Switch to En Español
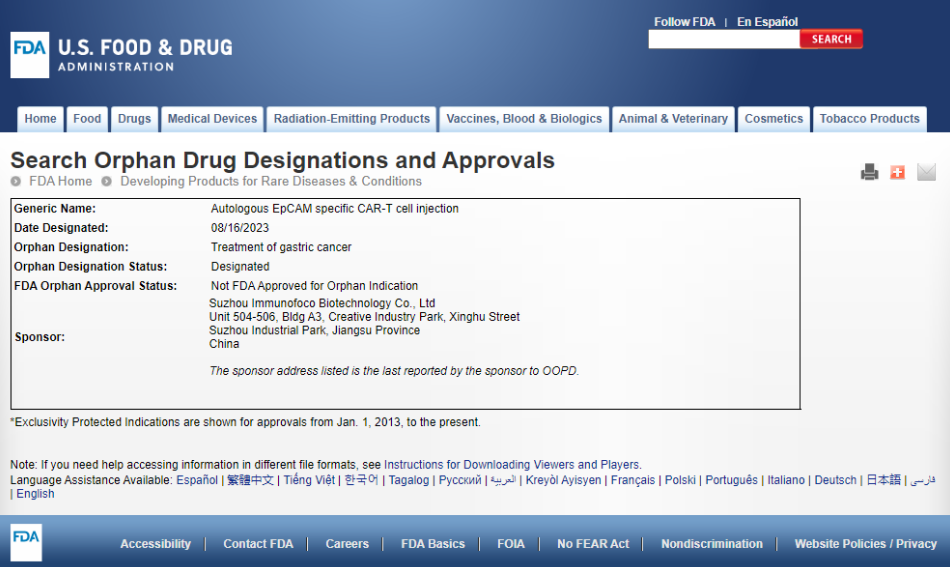 767,22
